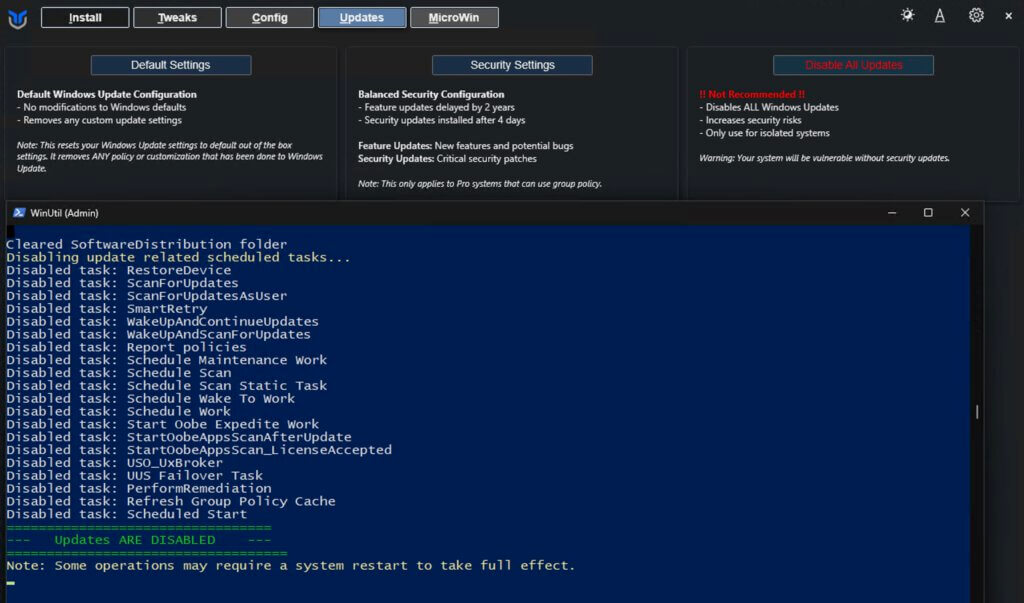This screenshot has height=603, width=1024.
Task: Apply Default Settings for Windows Update
Action: click(170, 65)
